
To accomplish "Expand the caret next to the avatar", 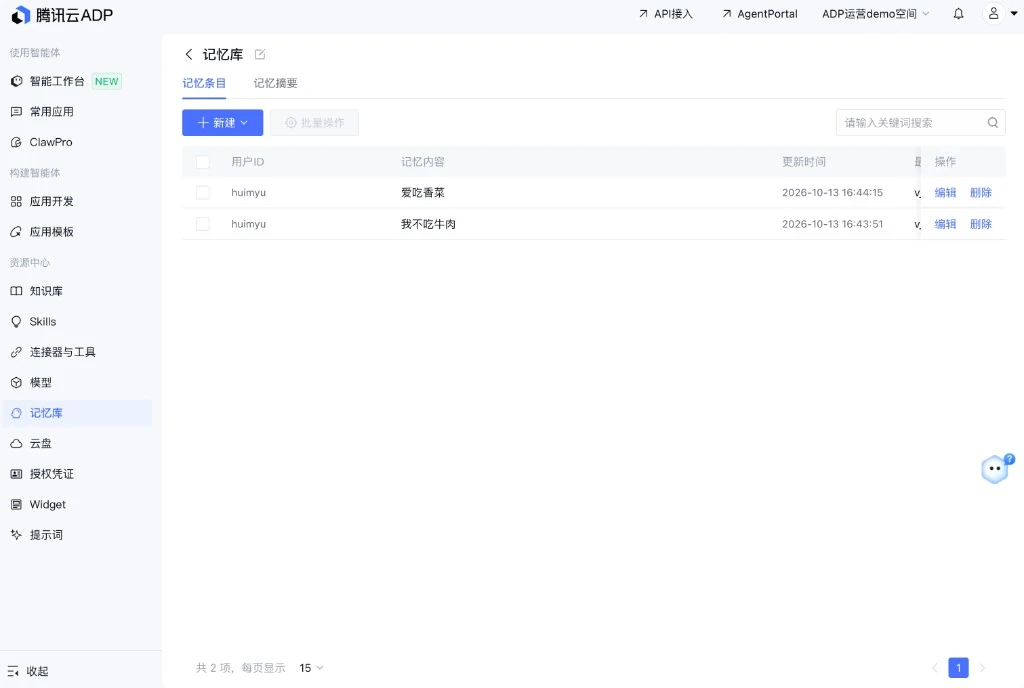I will pos(1014,13).
